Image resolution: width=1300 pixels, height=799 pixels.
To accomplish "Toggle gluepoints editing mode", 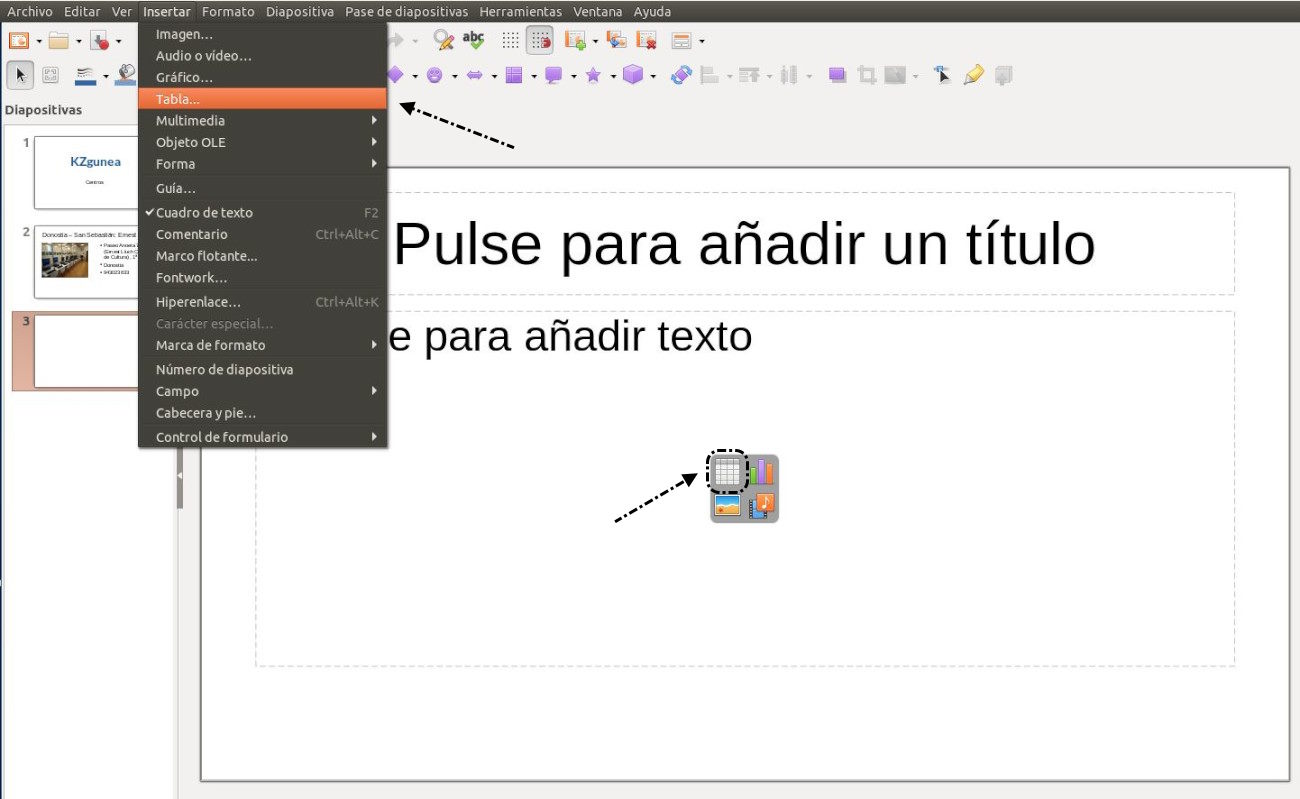I will pyautogui.click(x=973, y=74).
